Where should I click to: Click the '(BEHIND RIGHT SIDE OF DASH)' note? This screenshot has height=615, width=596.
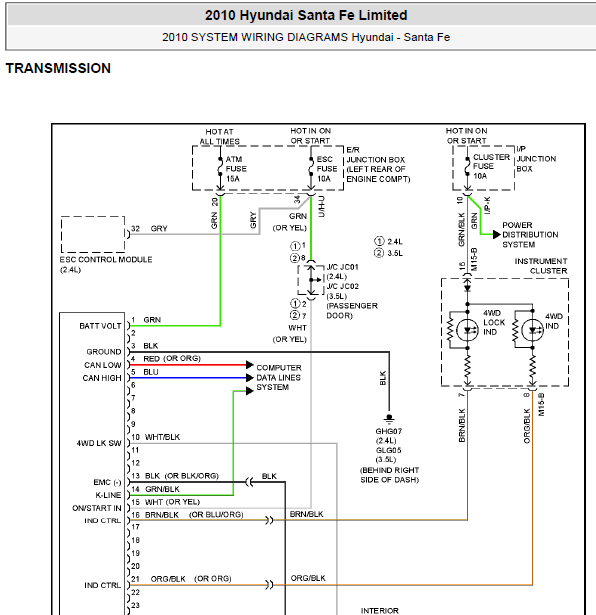[x=390, y=475]
